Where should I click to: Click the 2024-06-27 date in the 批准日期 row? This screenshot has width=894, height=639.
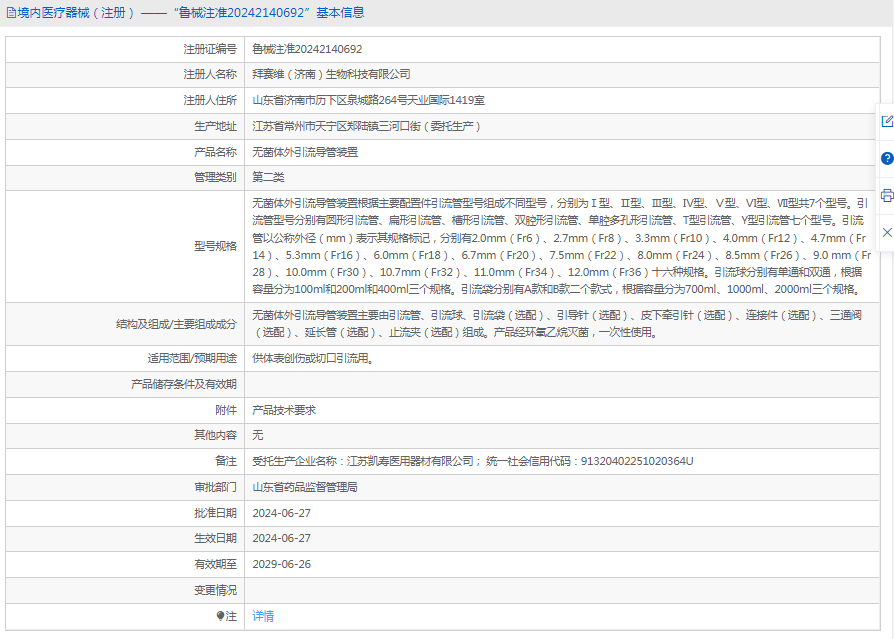click(282, 513)
